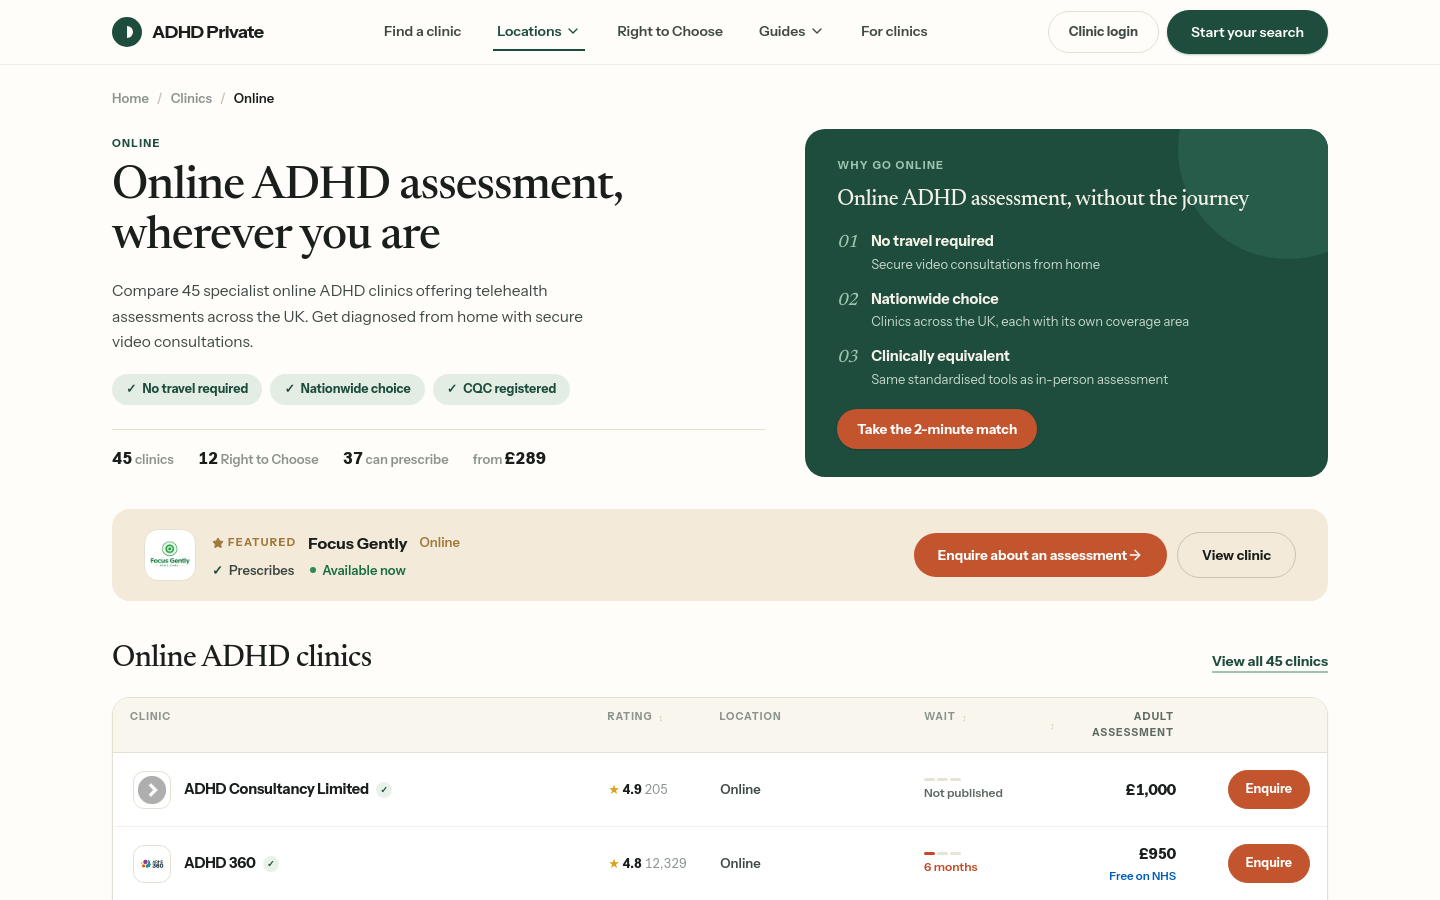Click the Online ADHD clinics section heading
1440x900 pixels.
click(242, 656)
